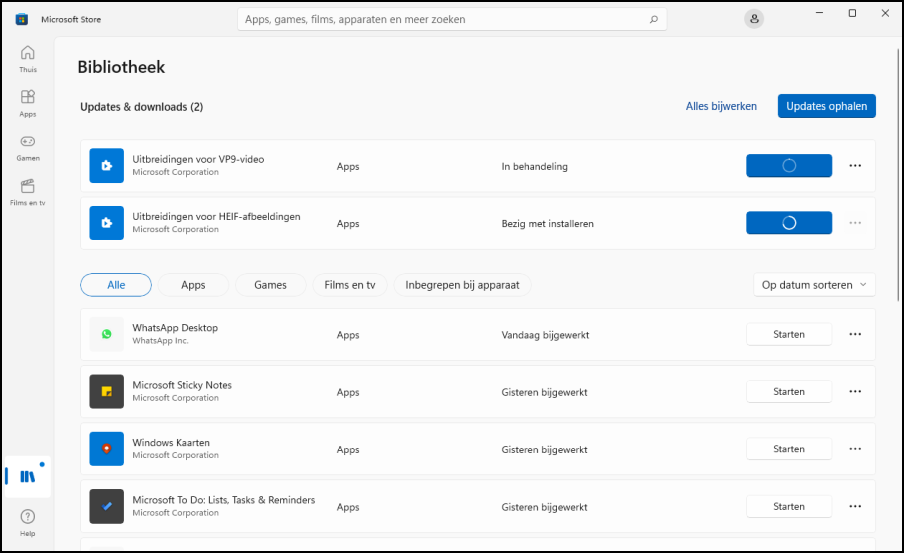Select the Films en tv filter tab
This screenshot has width=904, height=553.
tap(350, 285)
